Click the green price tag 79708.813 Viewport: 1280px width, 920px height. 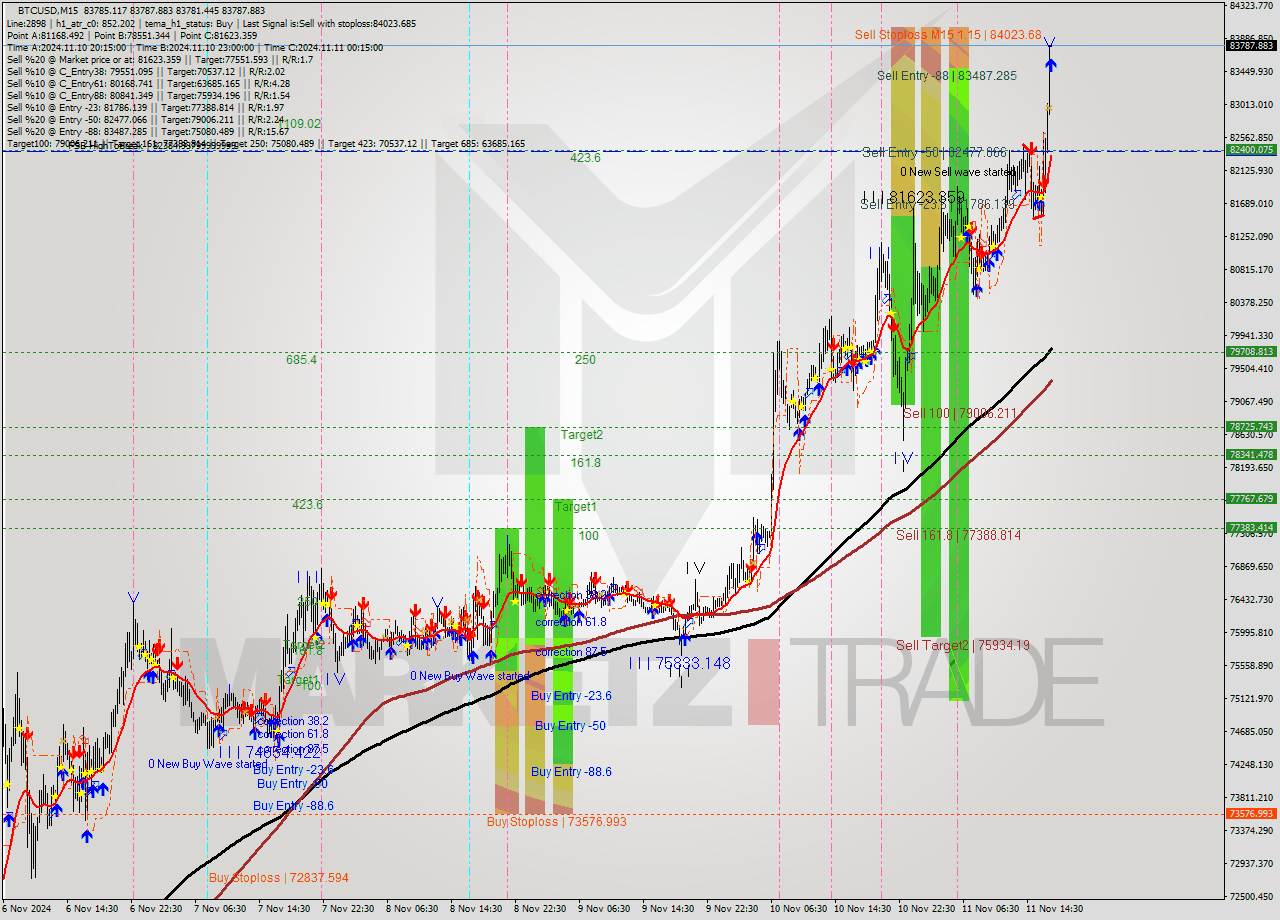point(1250,352)
